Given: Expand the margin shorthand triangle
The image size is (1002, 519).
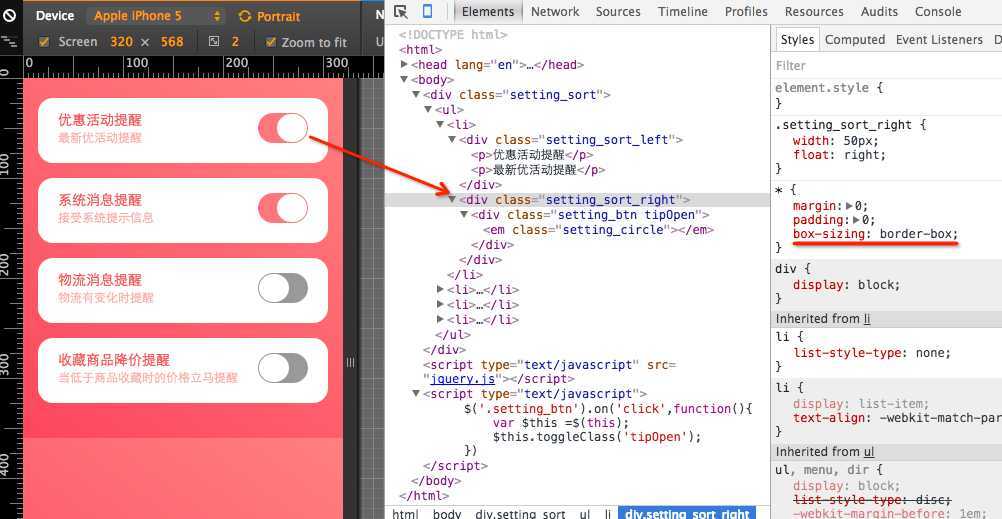Looking at the screenshot, I should 849,206.
